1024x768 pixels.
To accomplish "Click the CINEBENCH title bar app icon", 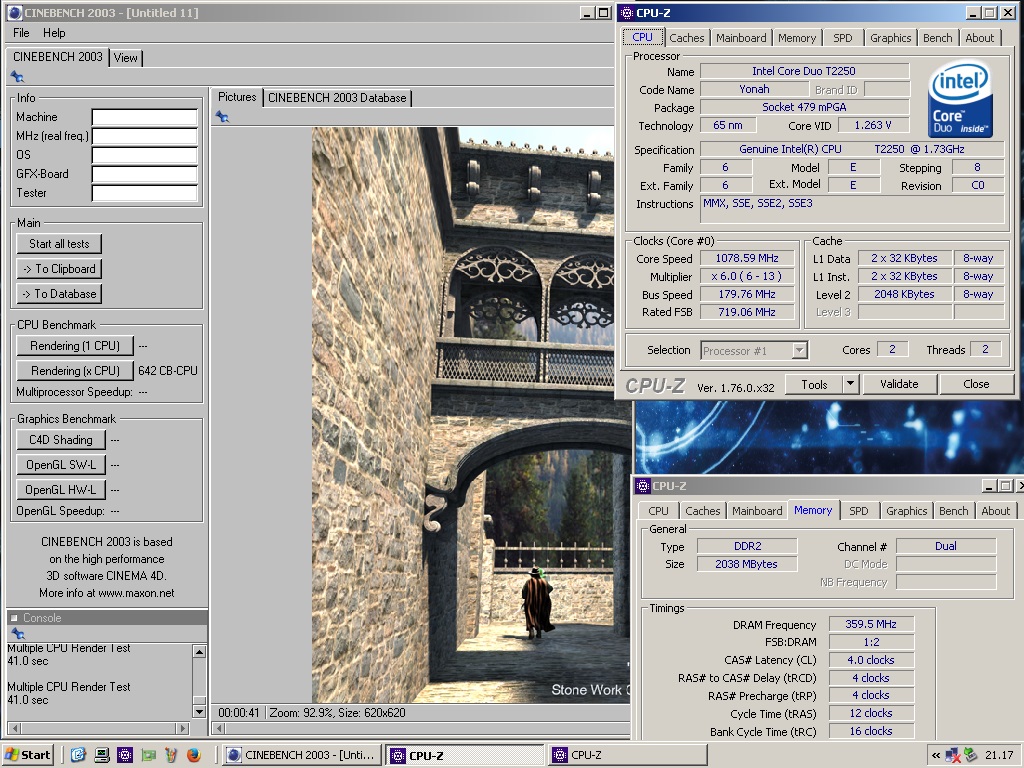I will 14,12.
